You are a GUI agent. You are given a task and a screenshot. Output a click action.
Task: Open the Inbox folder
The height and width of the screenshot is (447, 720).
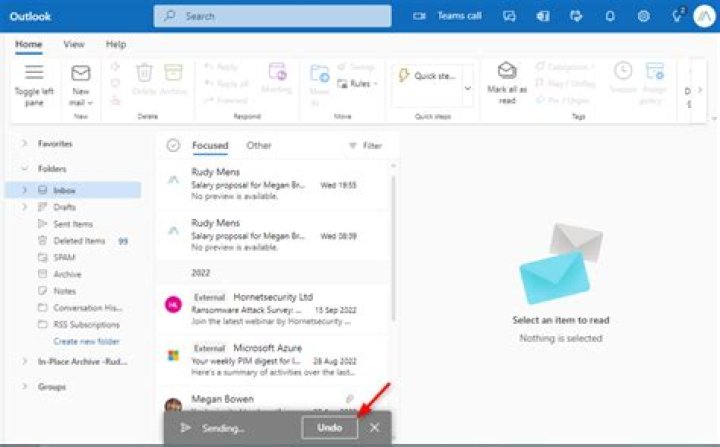click(x=73, y=190)
